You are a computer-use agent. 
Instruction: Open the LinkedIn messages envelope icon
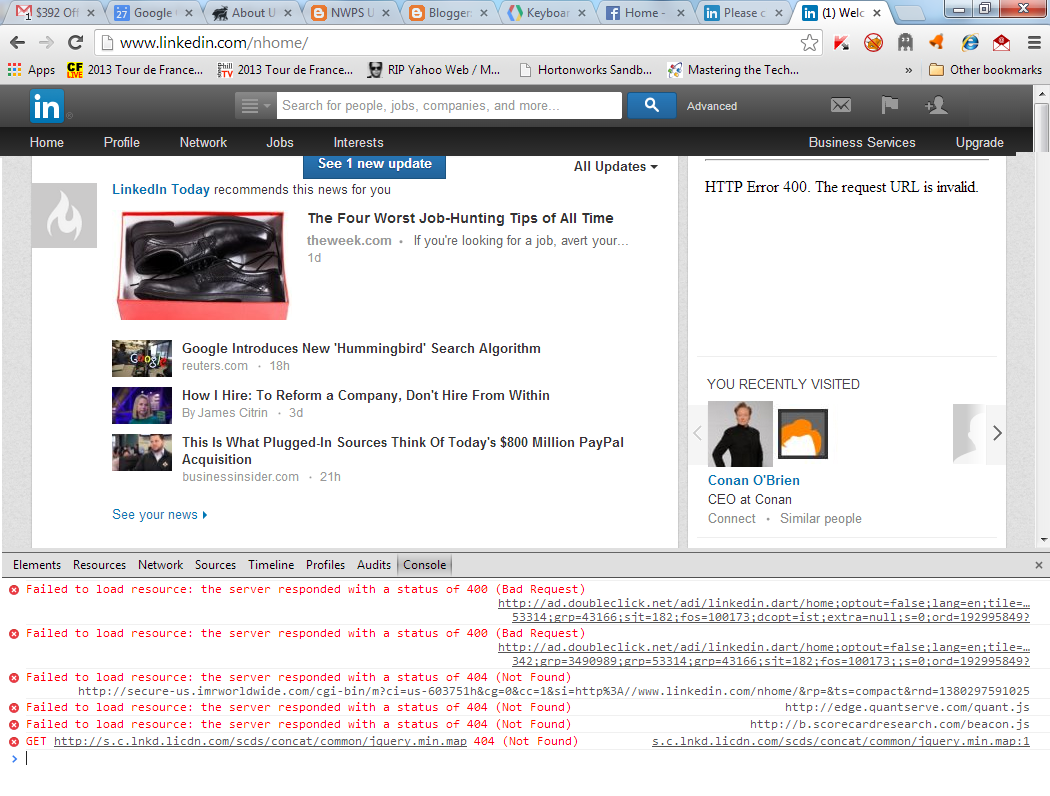(840, 105)
